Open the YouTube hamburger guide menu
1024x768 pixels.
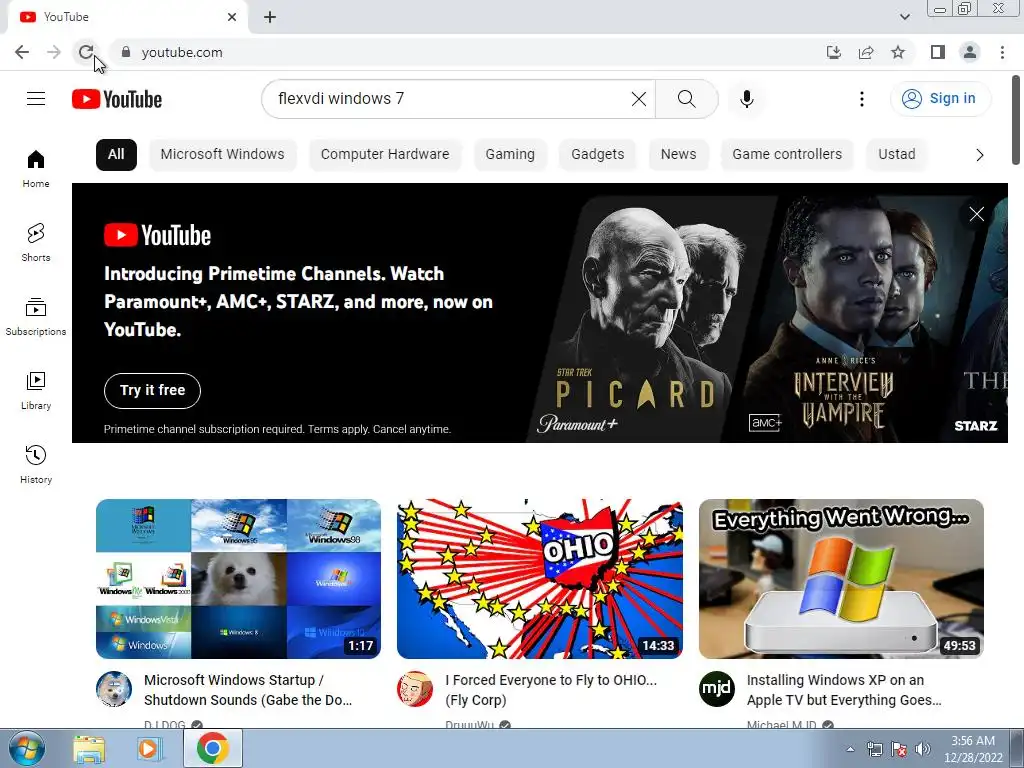coord(36,99)
